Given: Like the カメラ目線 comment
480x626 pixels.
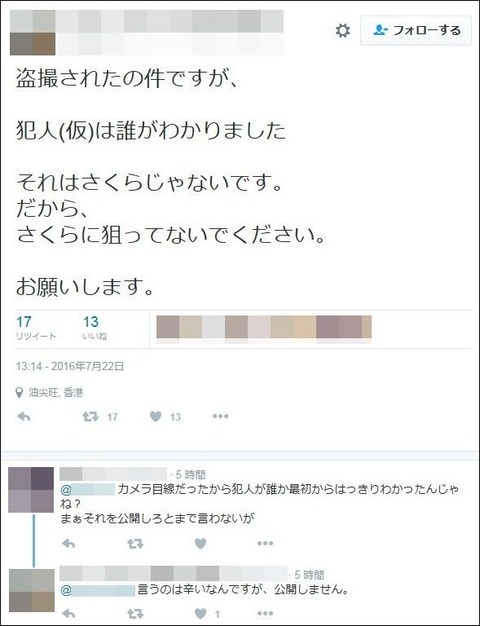Looking at the screenshot, I should [200, 543].
